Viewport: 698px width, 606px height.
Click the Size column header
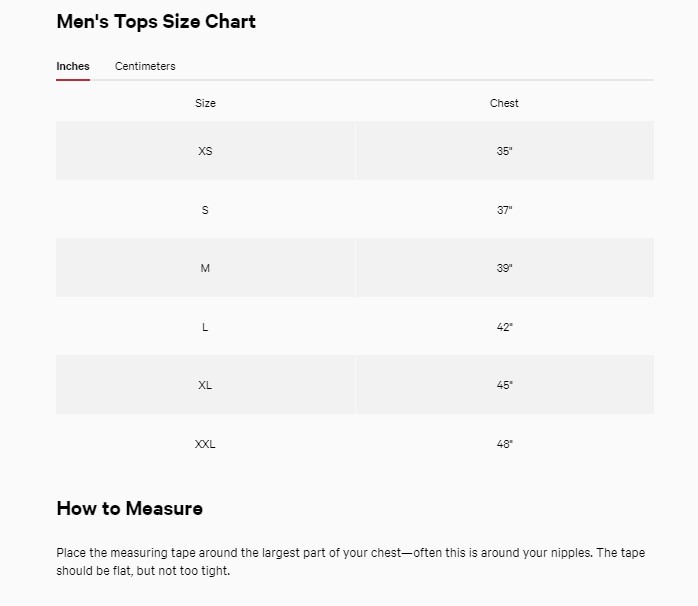[x=205, y=103]
